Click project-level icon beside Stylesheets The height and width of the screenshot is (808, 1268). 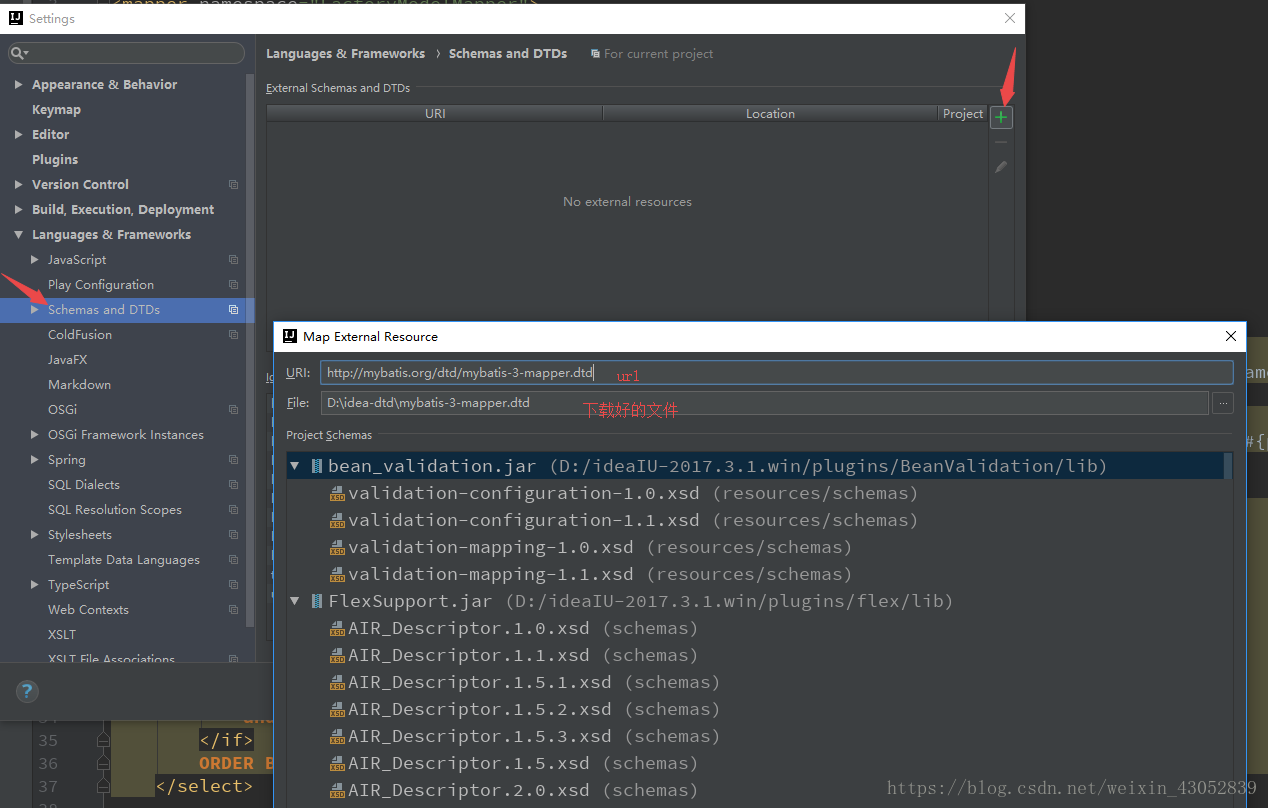[x=233, y=535]
